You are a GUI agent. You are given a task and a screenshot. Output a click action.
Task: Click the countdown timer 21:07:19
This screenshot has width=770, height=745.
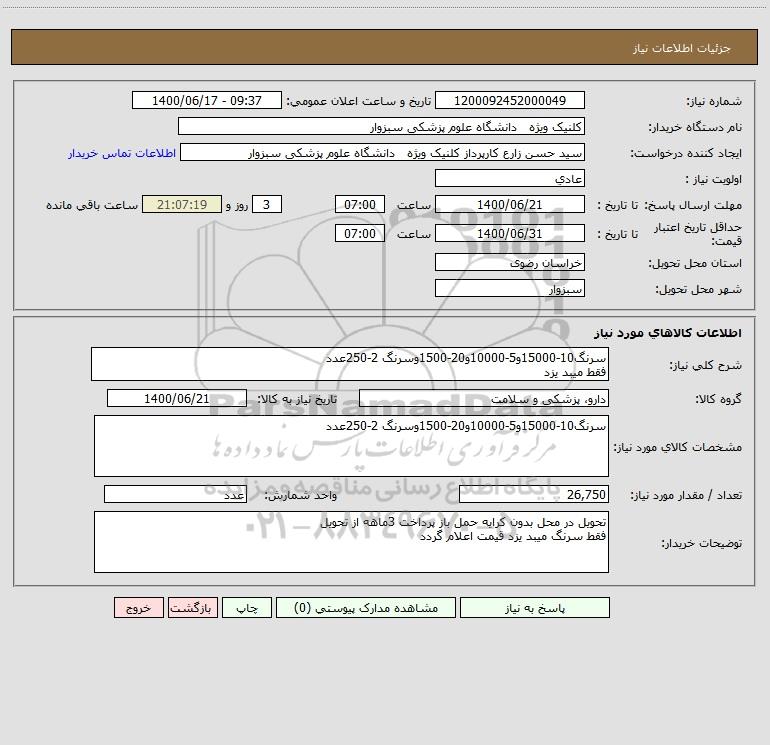(x=182, y=204)
